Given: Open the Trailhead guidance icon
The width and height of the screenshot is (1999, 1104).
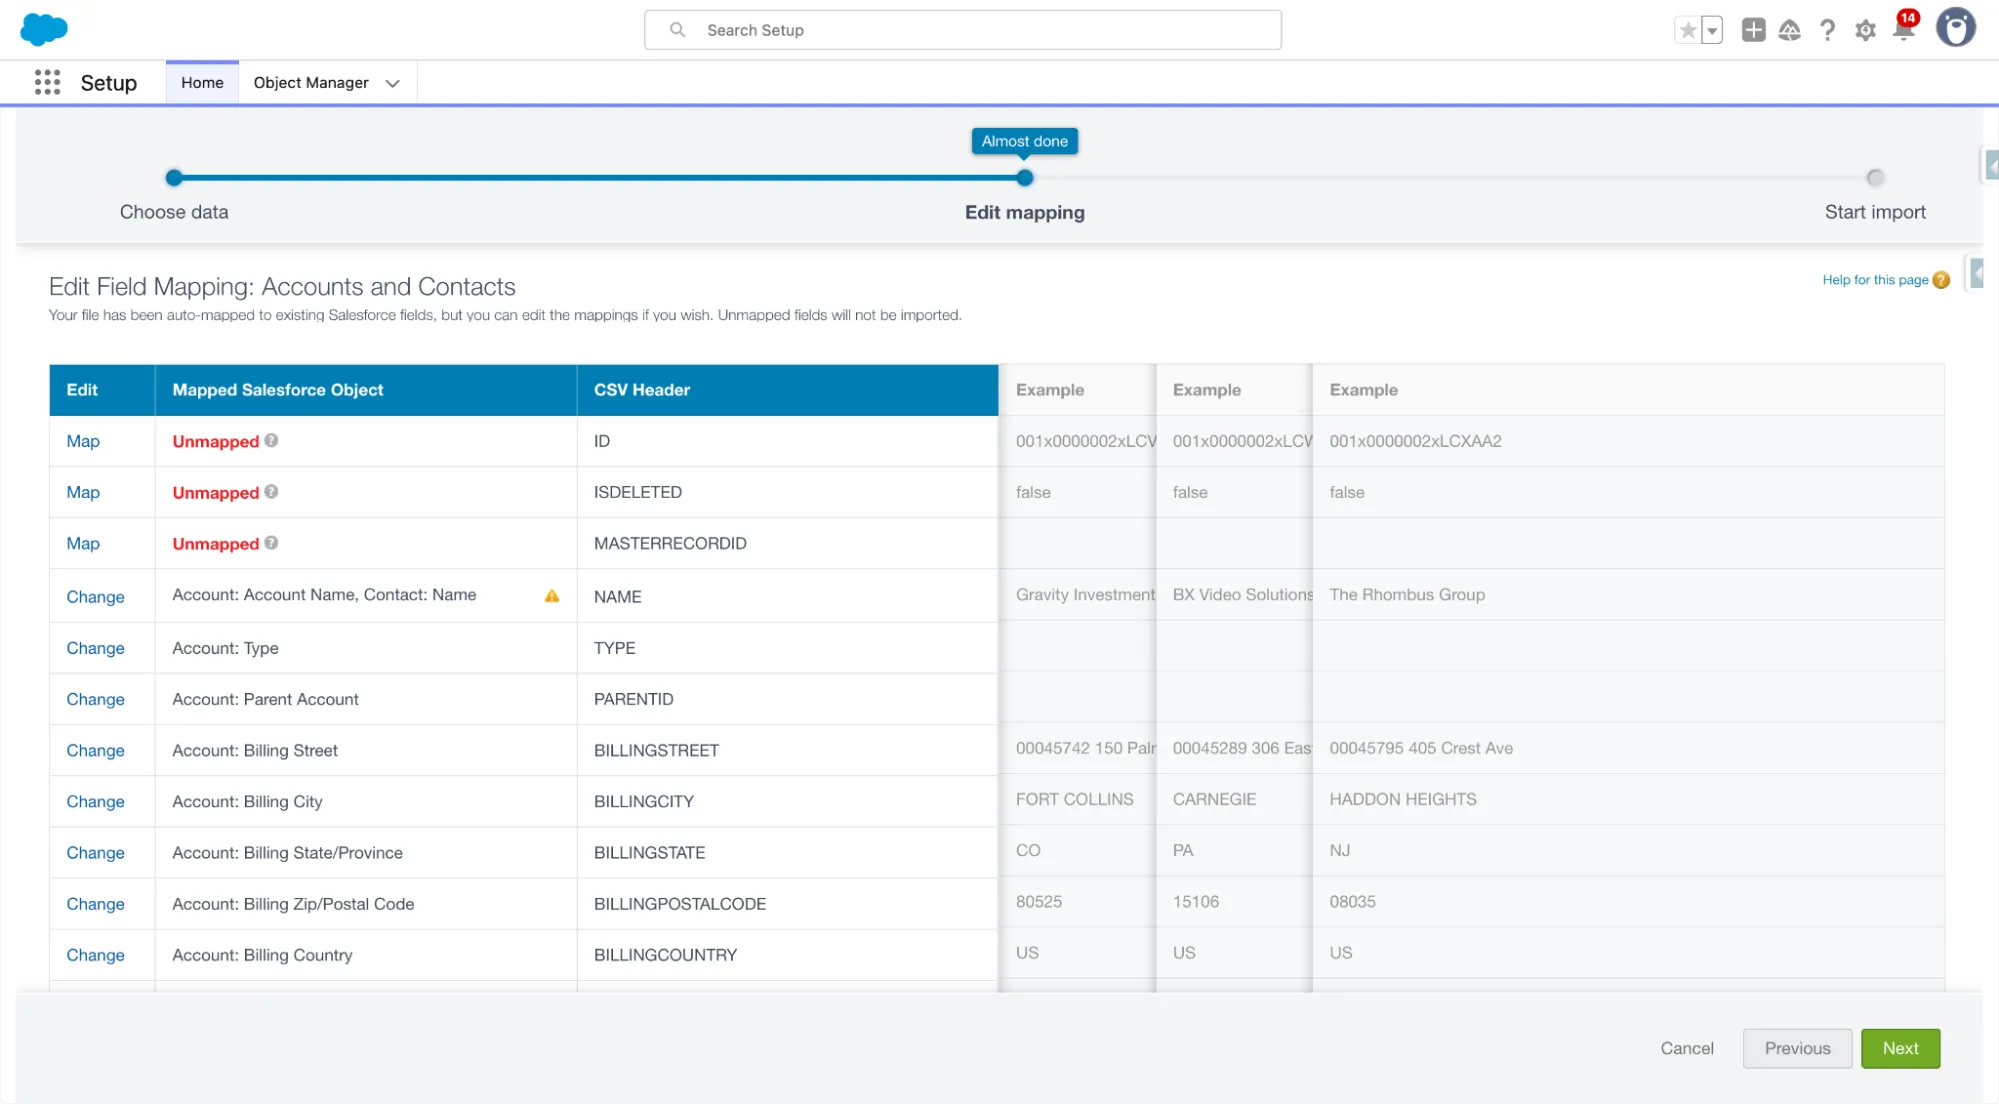Looking at the screenshot, I should pos(1789,30).
